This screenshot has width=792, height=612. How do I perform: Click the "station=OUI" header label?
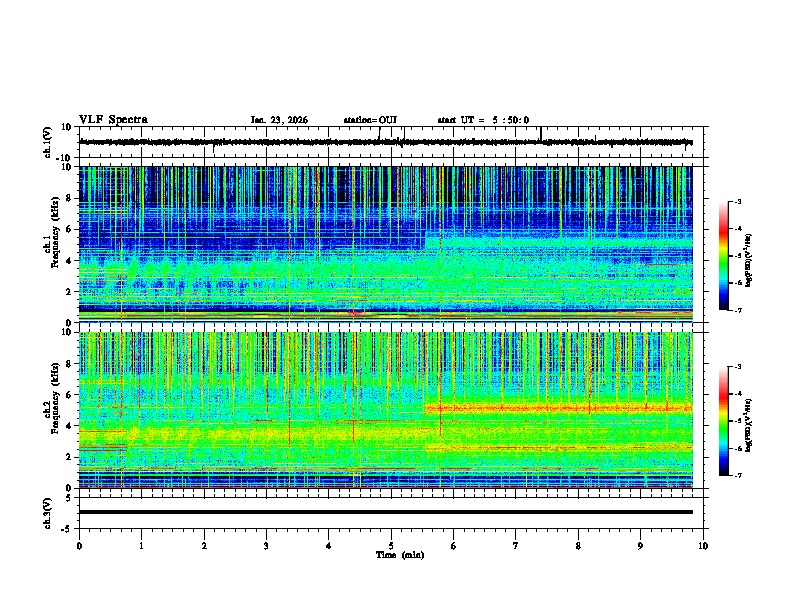click(x=370, y=120)
